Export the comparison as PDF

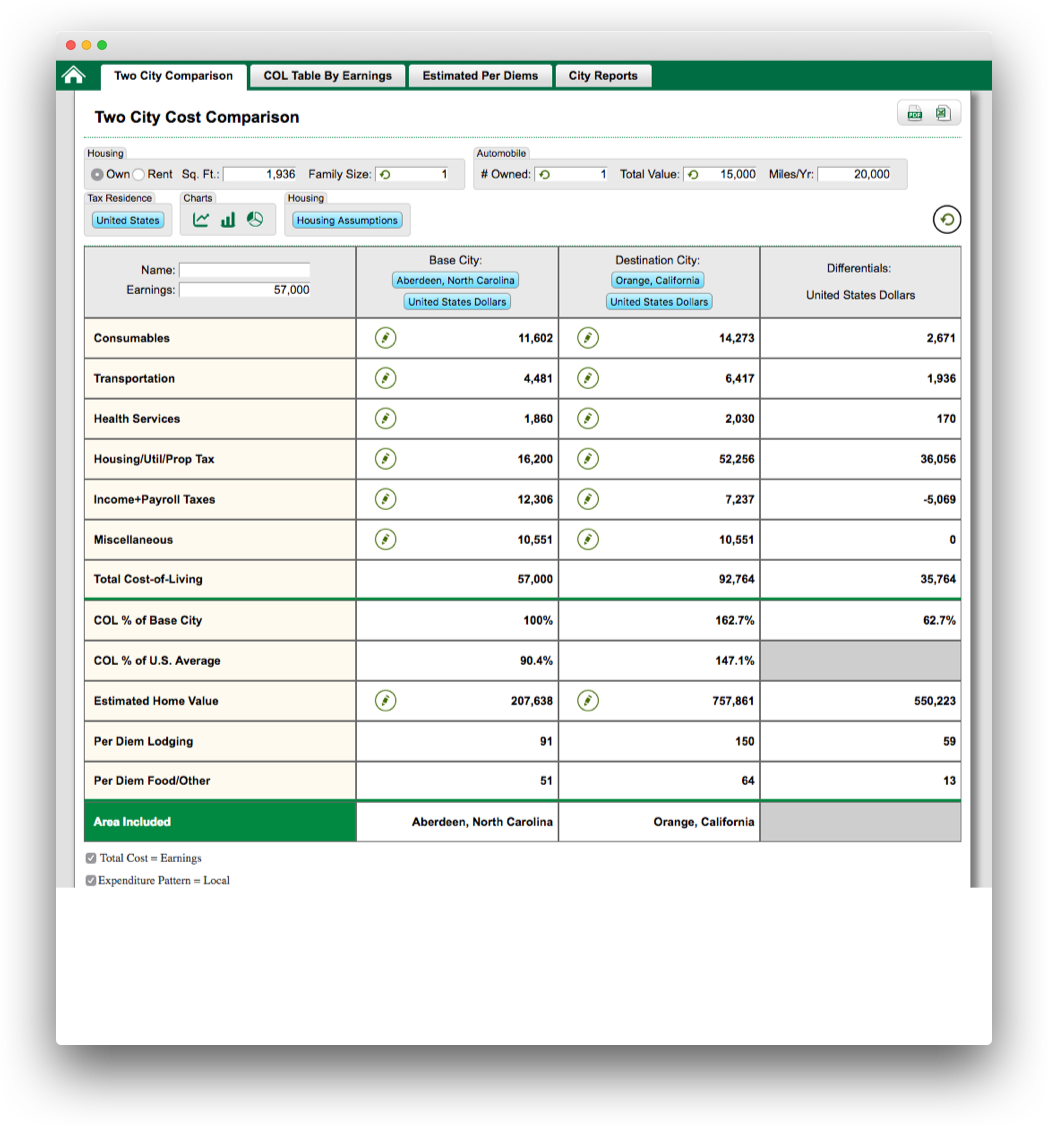pyautogui.click(x=914, y=113)
